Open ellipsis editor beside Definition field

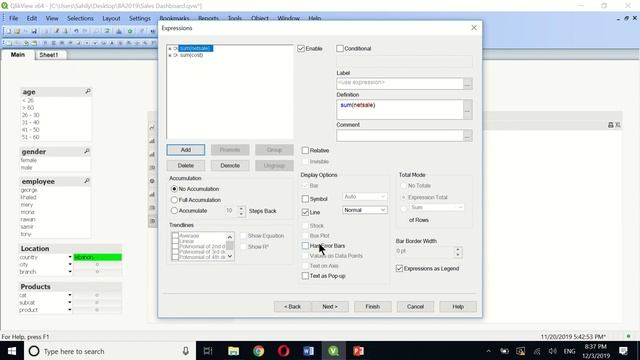click(x=468, y=110)
